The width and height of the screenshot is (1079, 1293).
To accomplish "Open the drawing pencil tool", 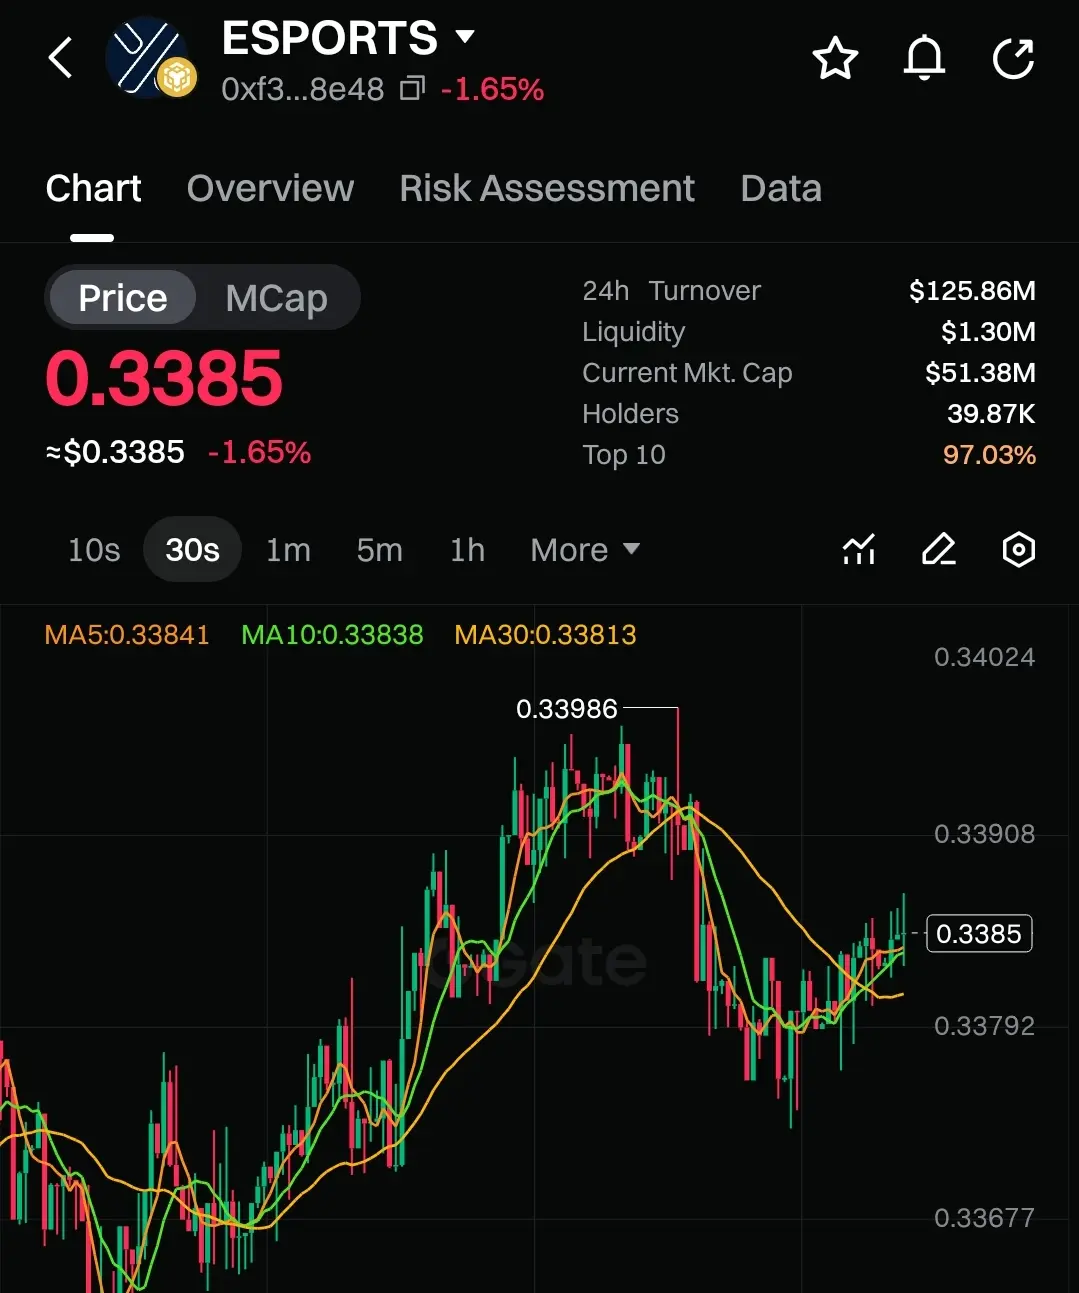I will pos(938,549).
